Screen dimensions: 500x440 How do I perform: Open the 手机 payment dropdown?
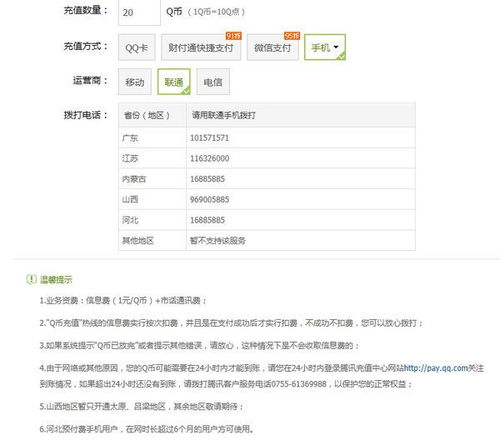[325, 47]
